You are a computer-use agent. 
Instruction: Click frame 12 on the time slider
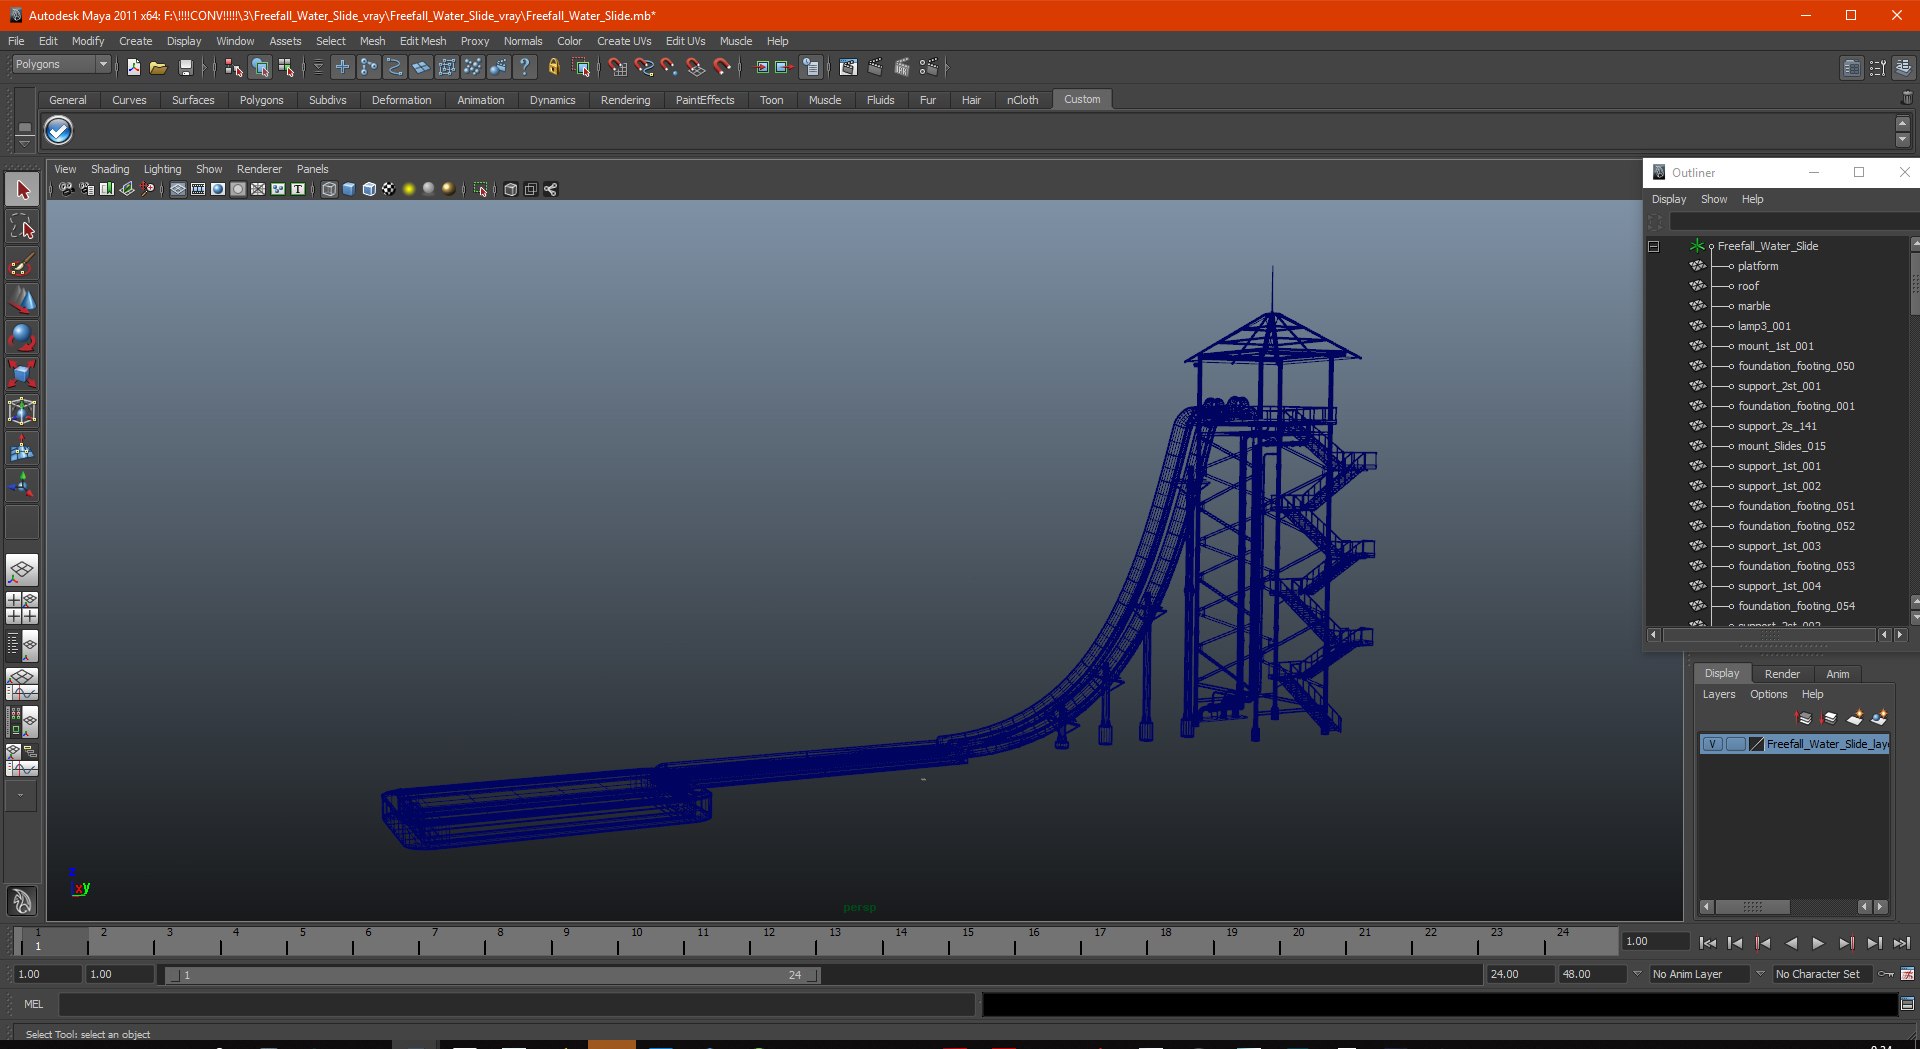[769, 940]
